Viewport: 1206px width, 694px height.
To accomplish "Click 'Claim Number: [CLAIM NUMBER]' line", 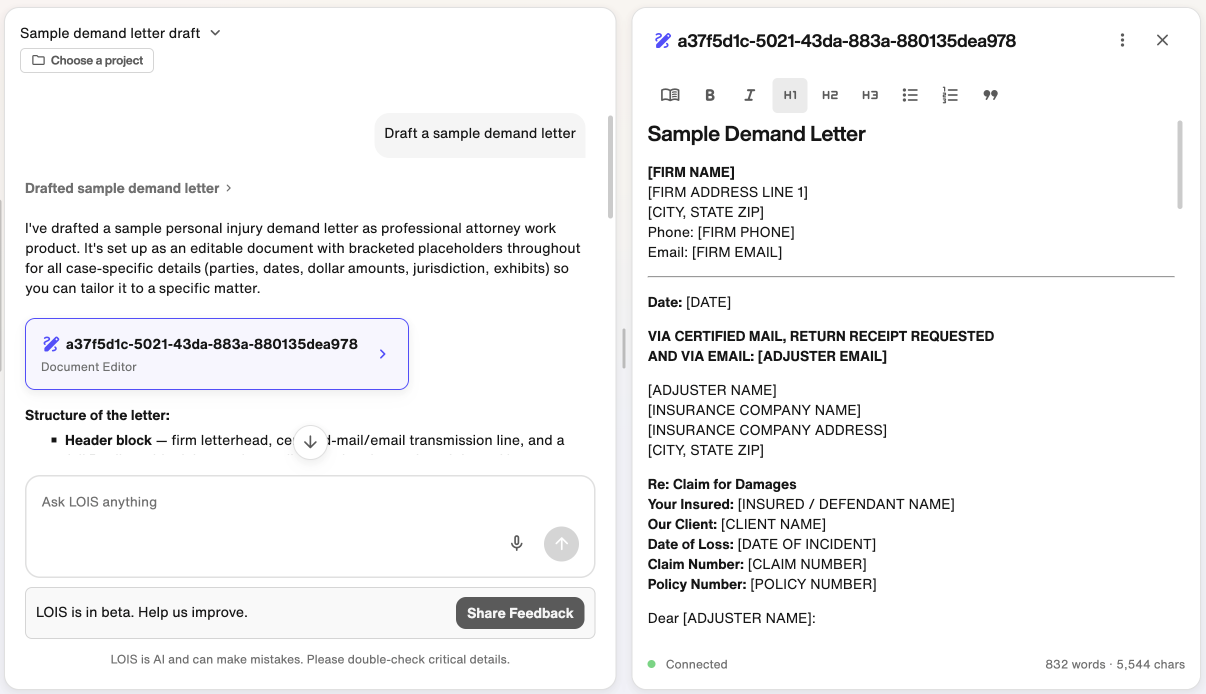I will (757, 564).
